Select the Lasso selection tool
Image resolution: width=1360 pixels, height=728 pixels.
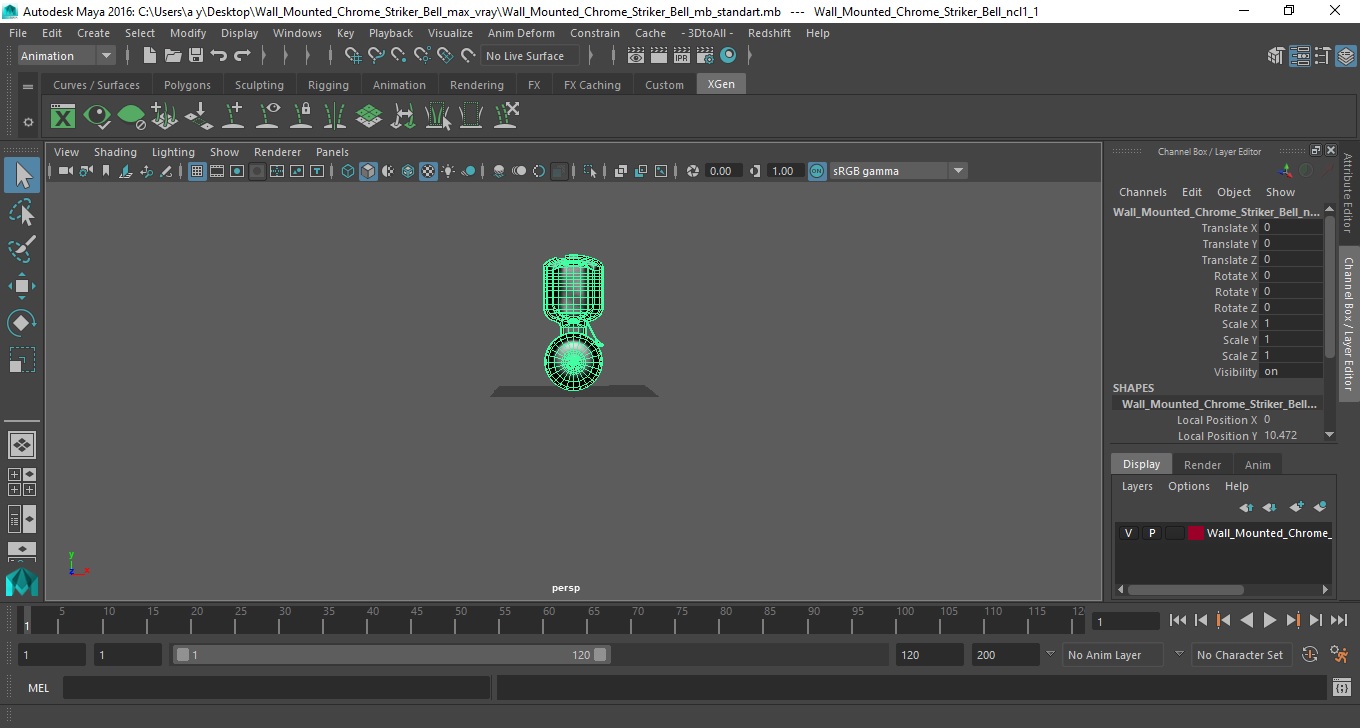pyautogui.click(x=21, y=212)
